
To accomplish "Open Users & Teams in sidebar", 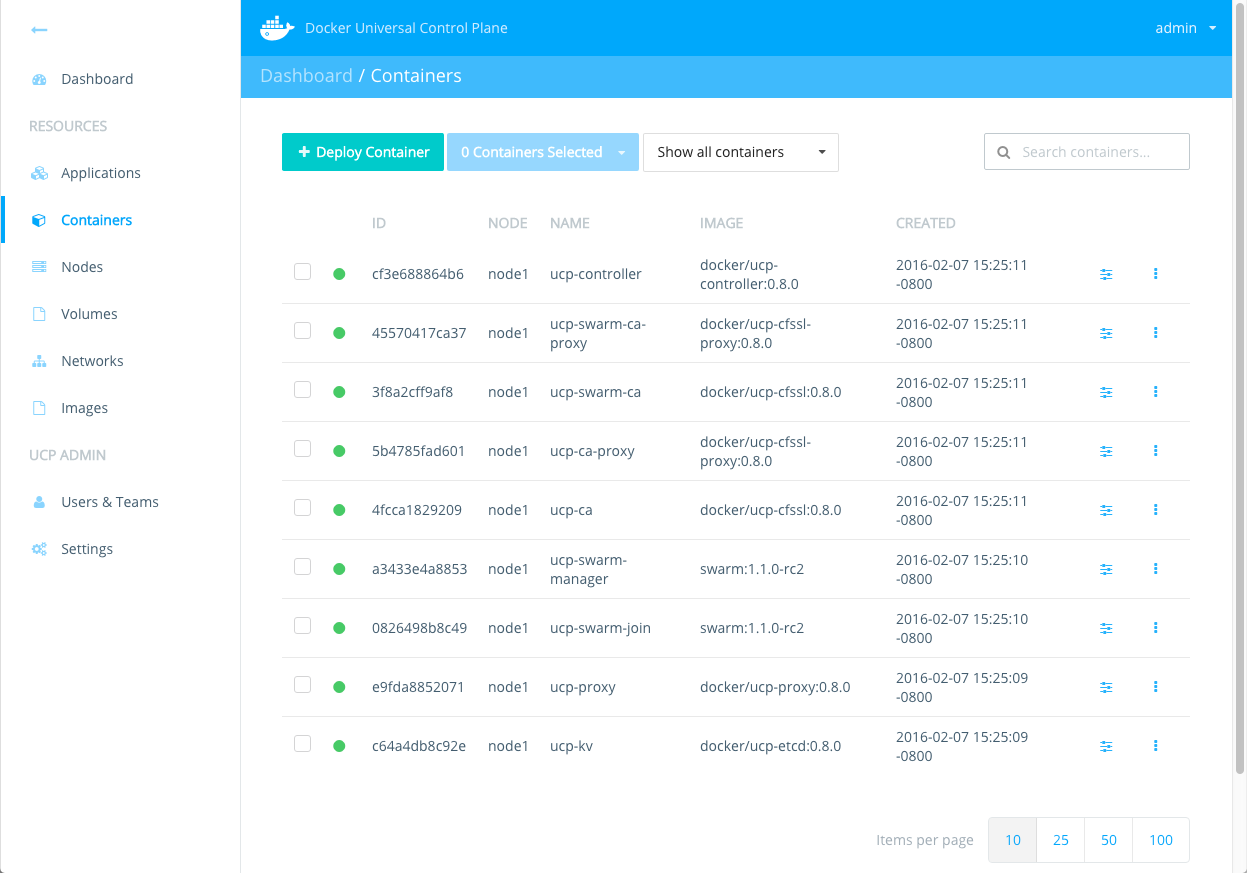I will 109,502.
